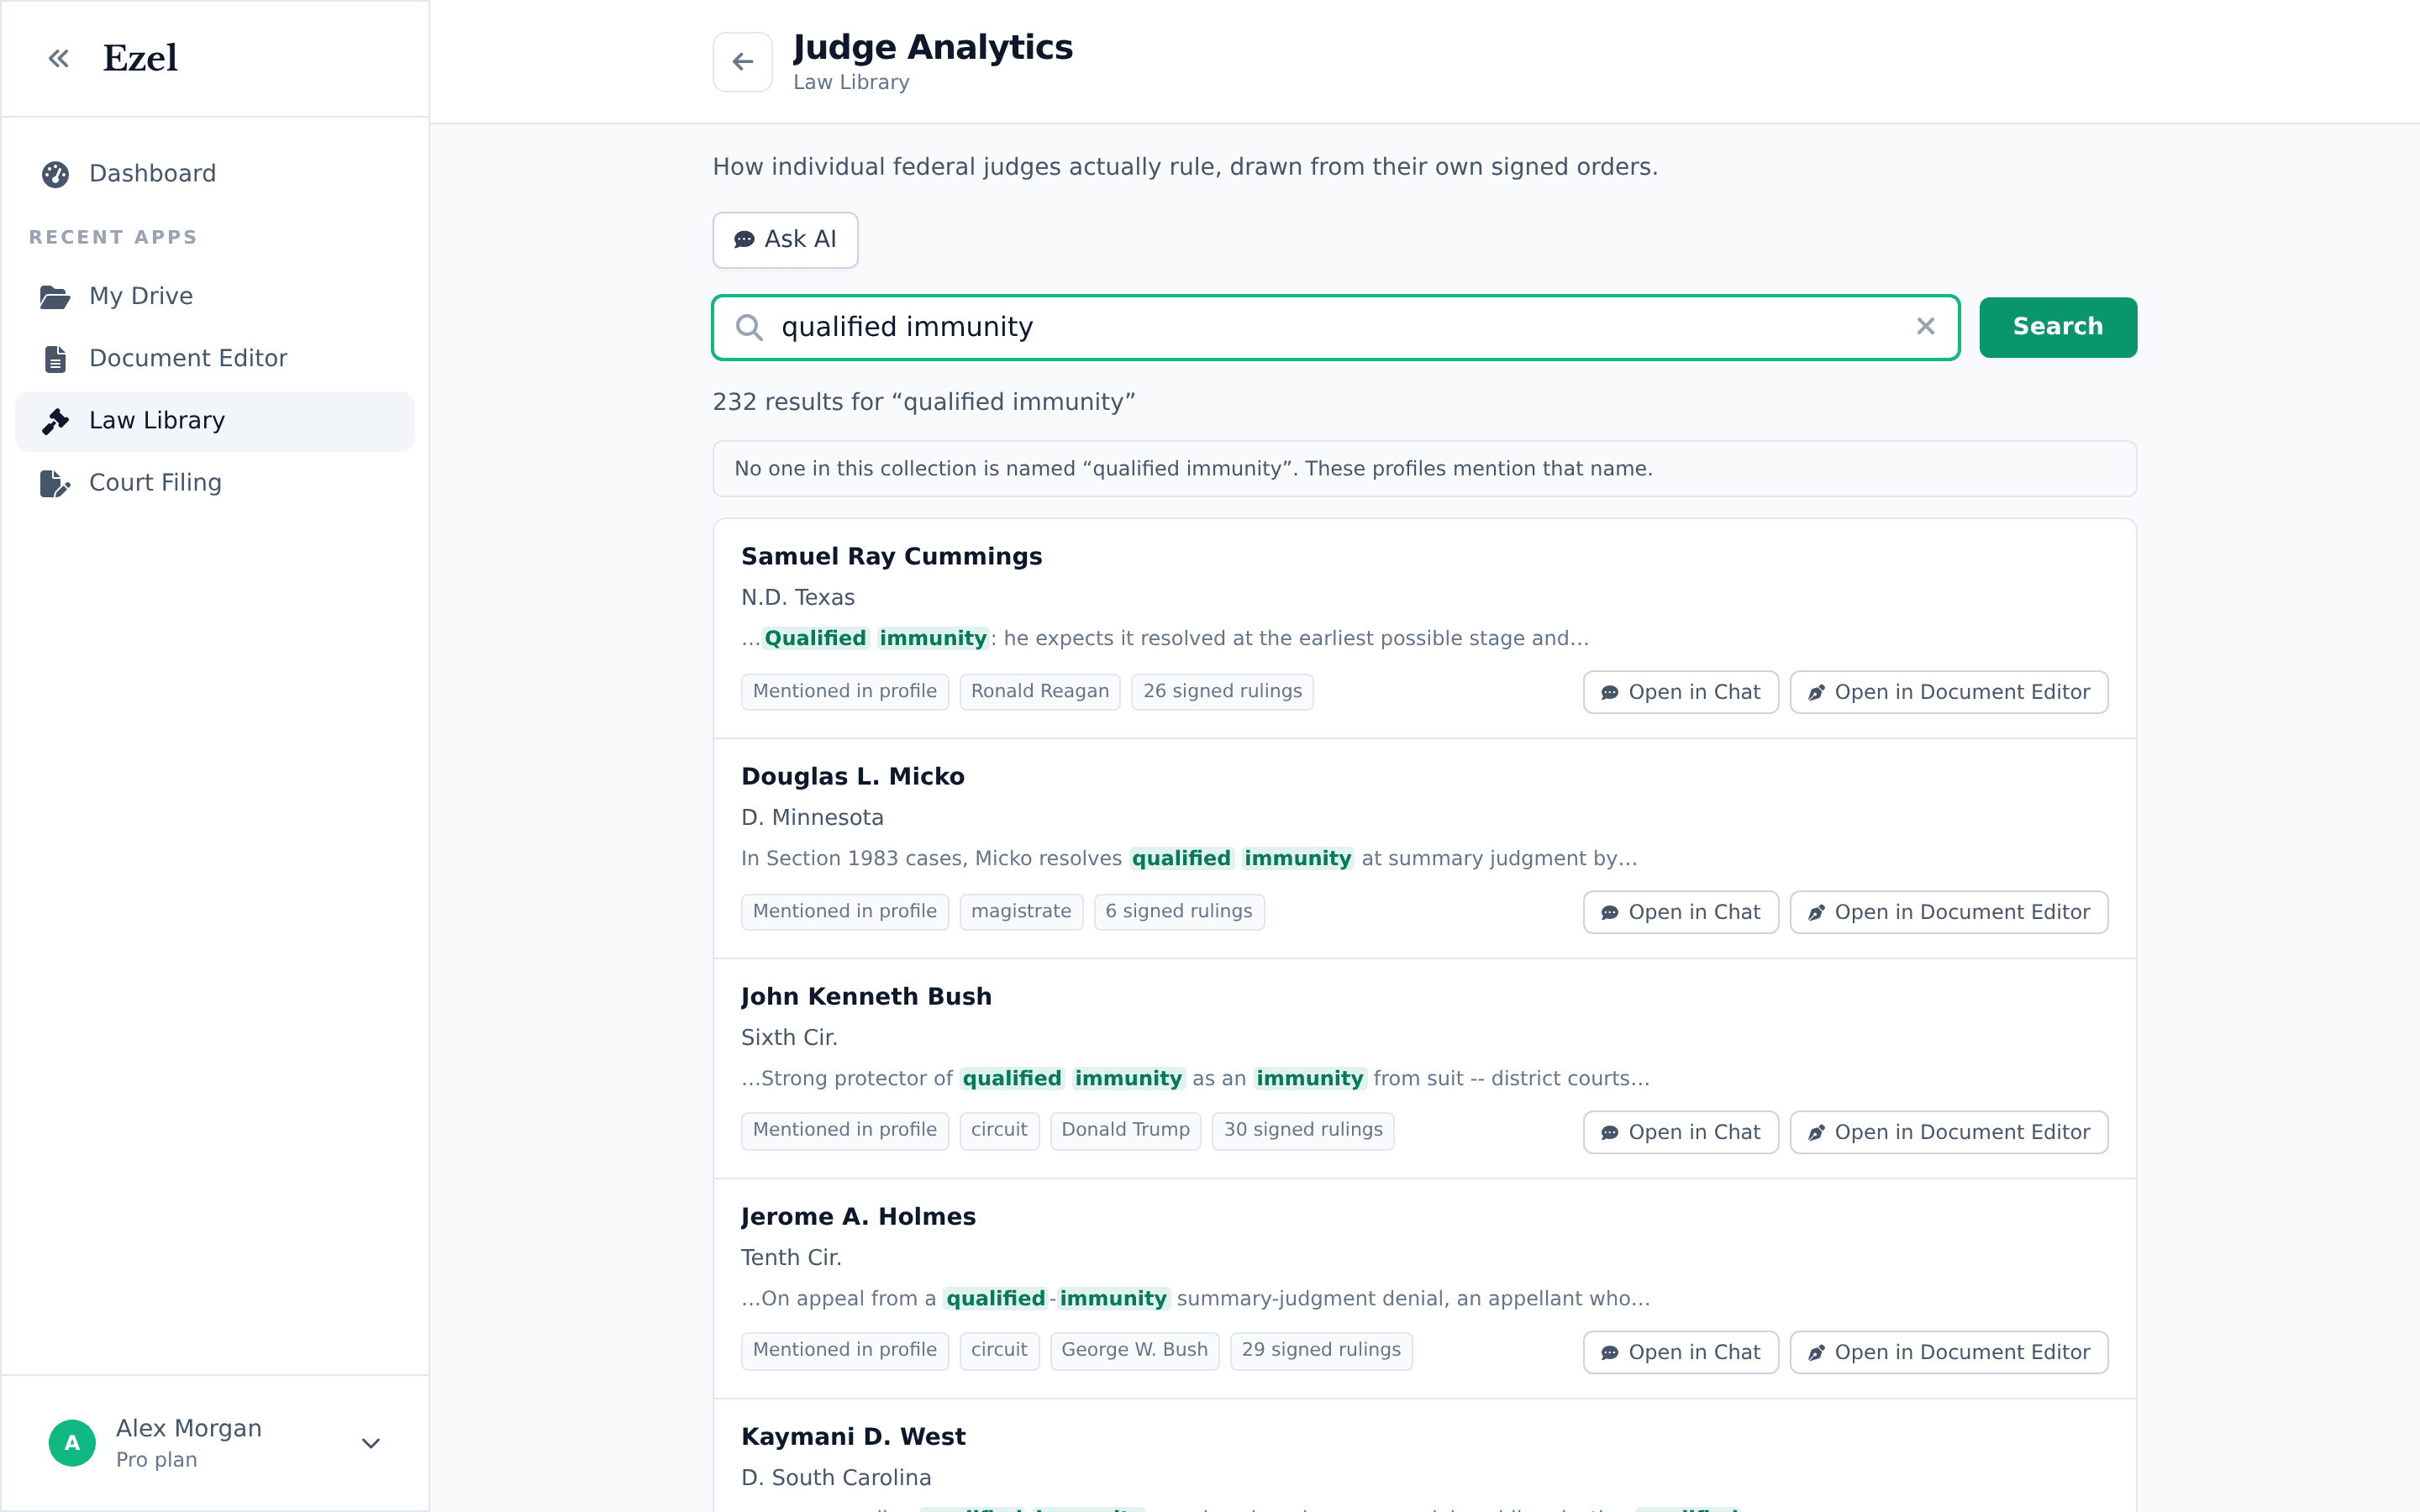Click 29 signed rulings tag
The image size is (2420, 1512).
tap(1321, 1350)
